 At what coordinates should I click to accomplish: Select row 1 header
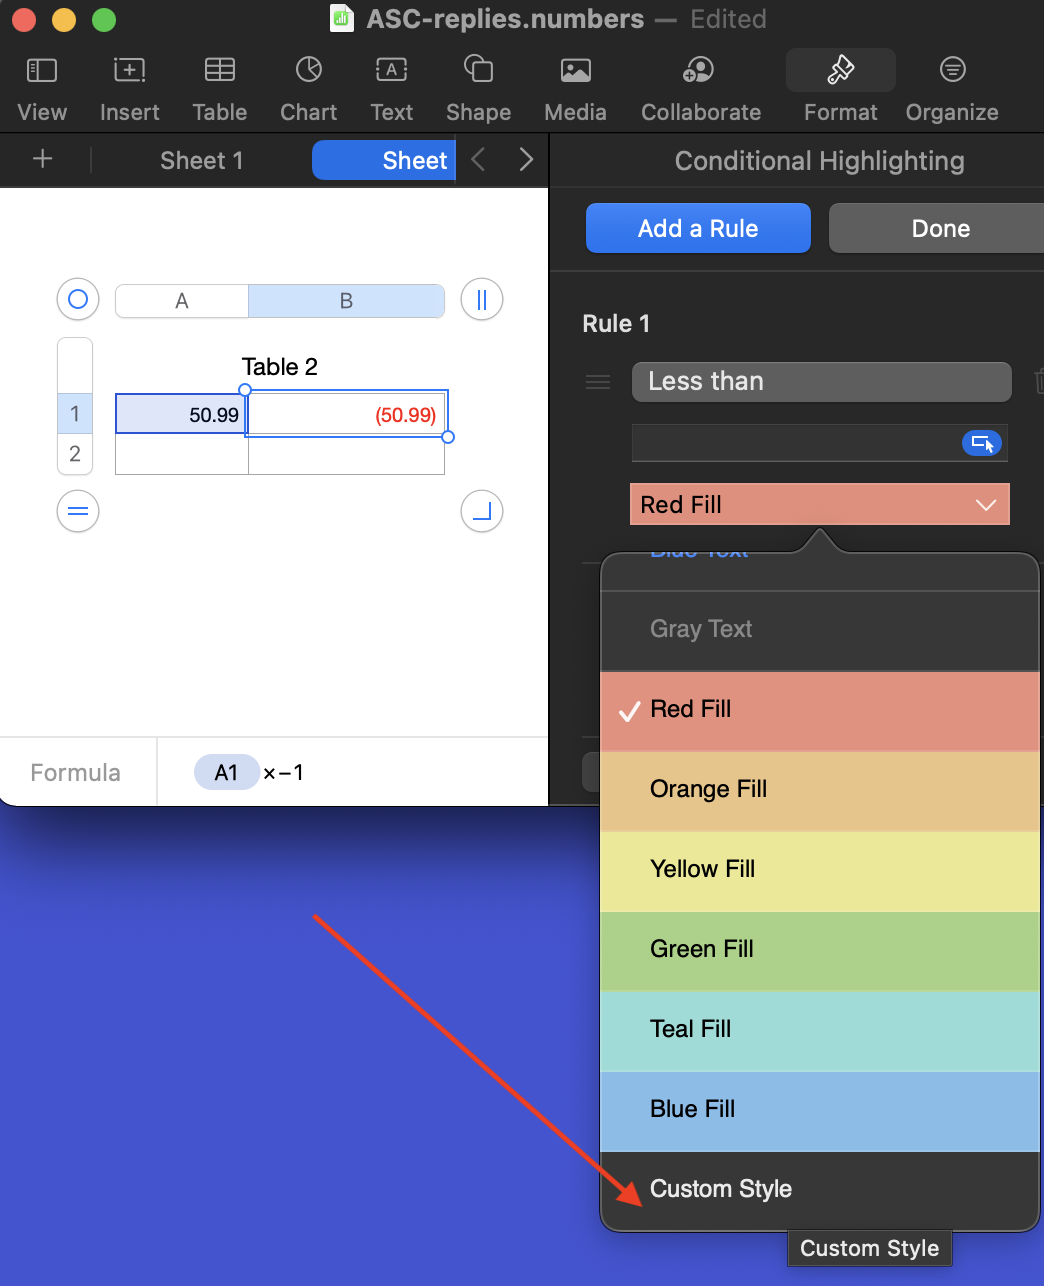point(75,414)
